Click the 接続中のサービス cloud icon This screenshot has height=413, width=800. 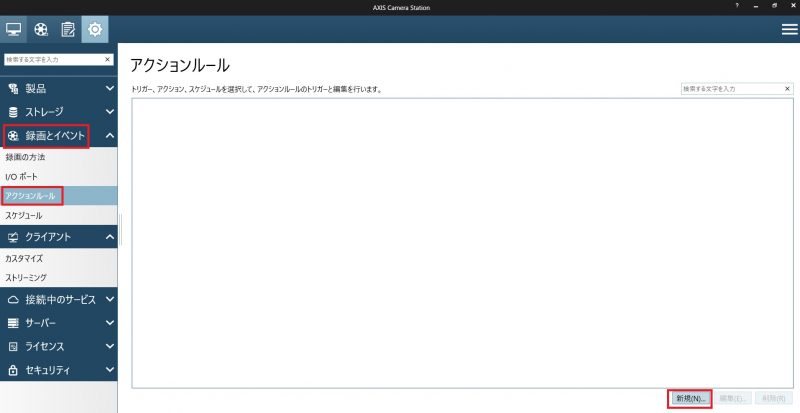[x=13, y=300]
